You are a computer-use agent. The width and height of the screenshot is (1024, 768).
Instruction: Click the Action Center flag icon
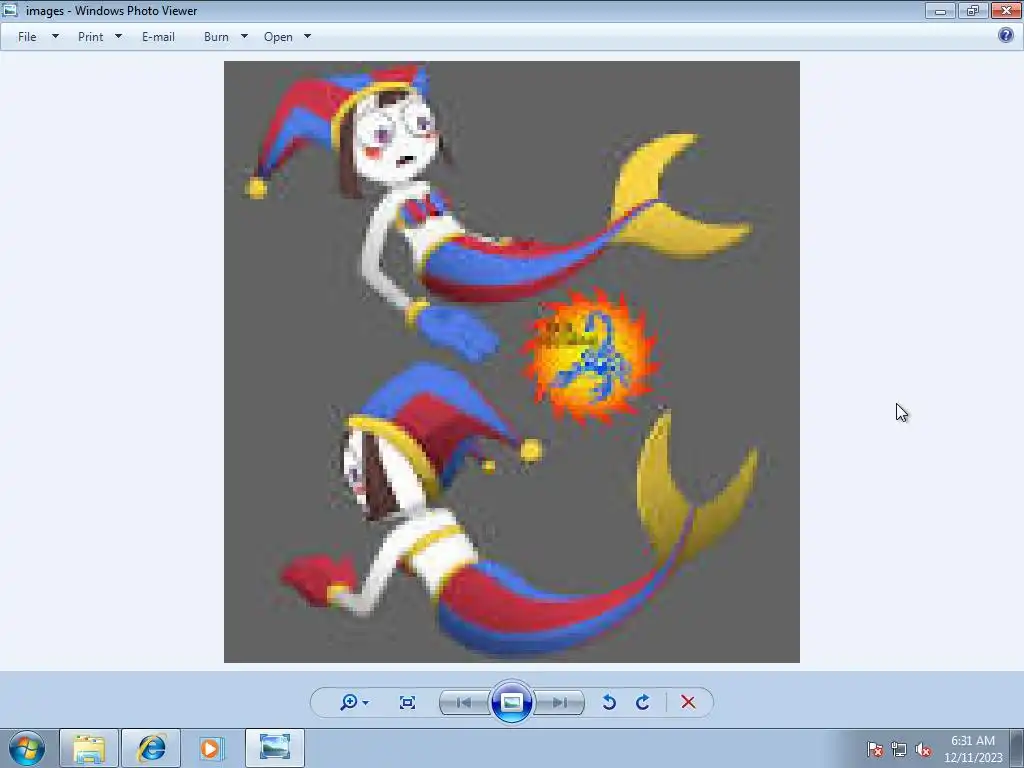pos(875,749)
